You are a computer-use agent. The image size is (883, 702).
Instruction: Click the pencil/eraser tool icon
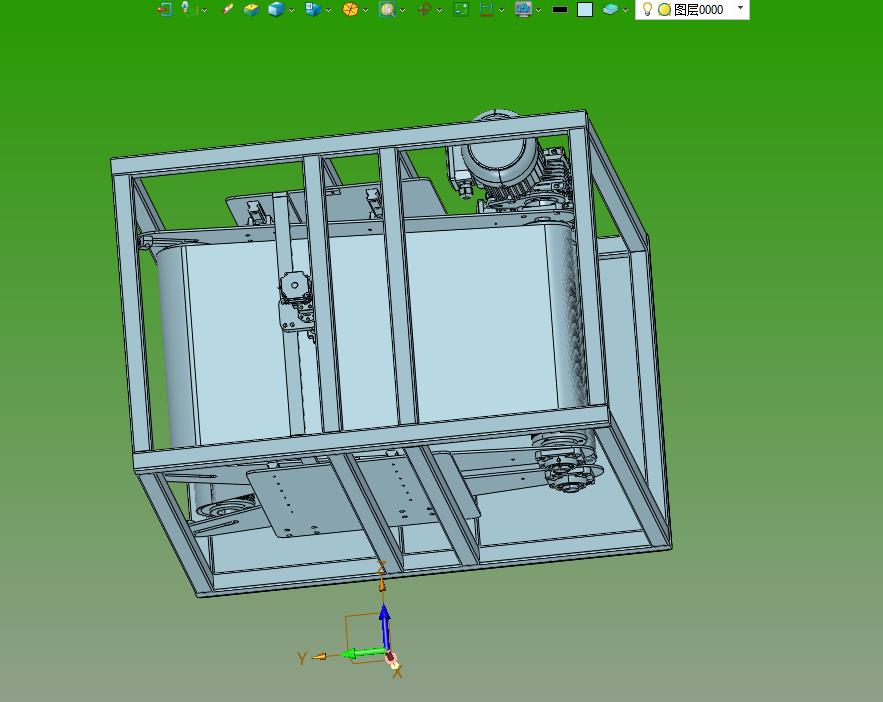227,9
